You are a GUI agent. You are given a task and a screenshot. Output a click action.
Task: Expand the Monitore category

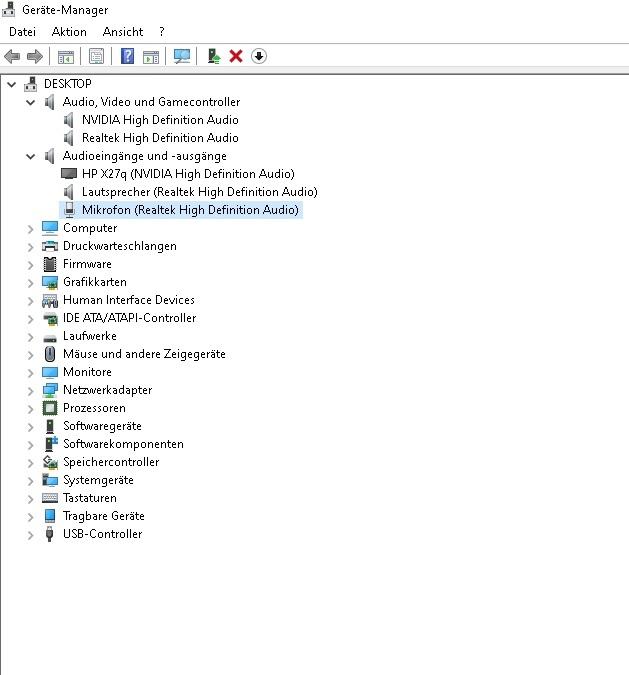point(30,373)
